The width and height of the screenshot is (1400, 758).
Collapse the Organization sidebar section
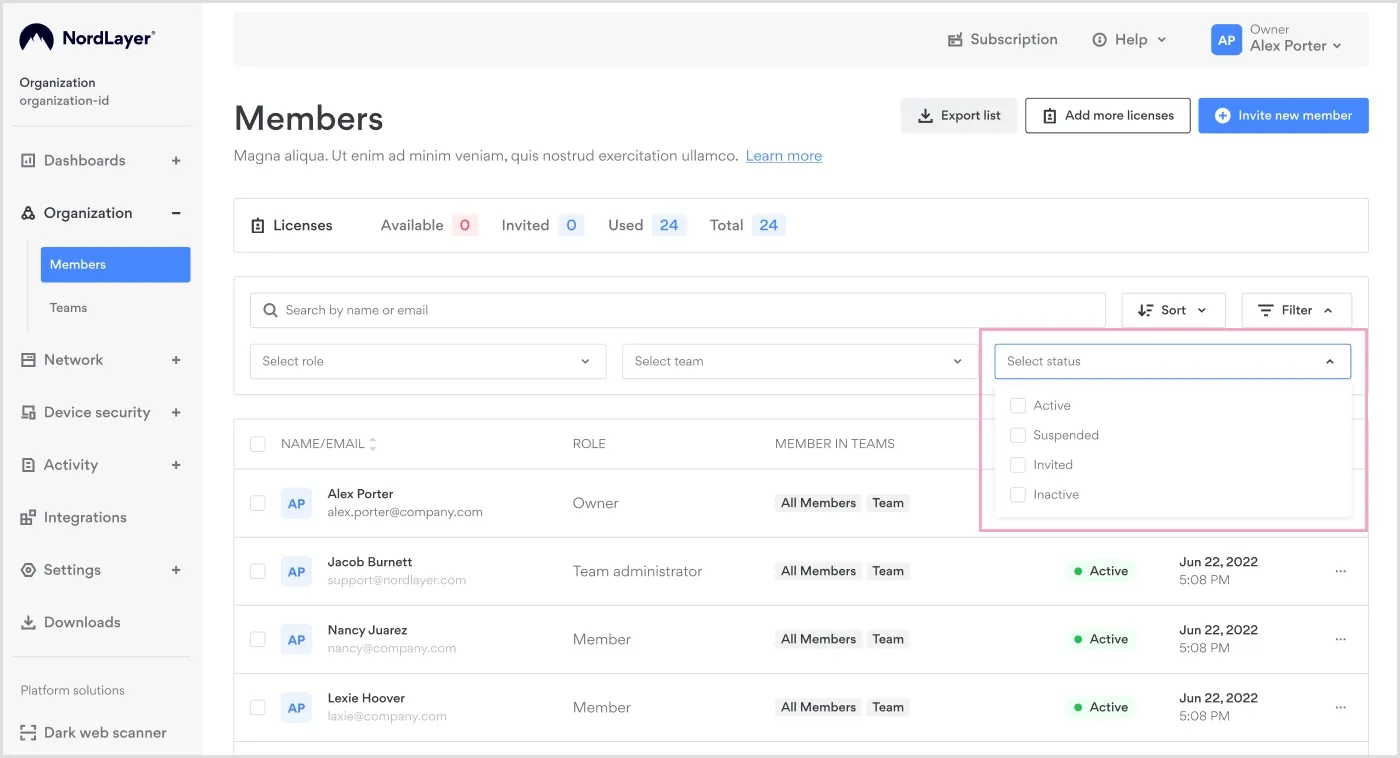coord(176,212)
